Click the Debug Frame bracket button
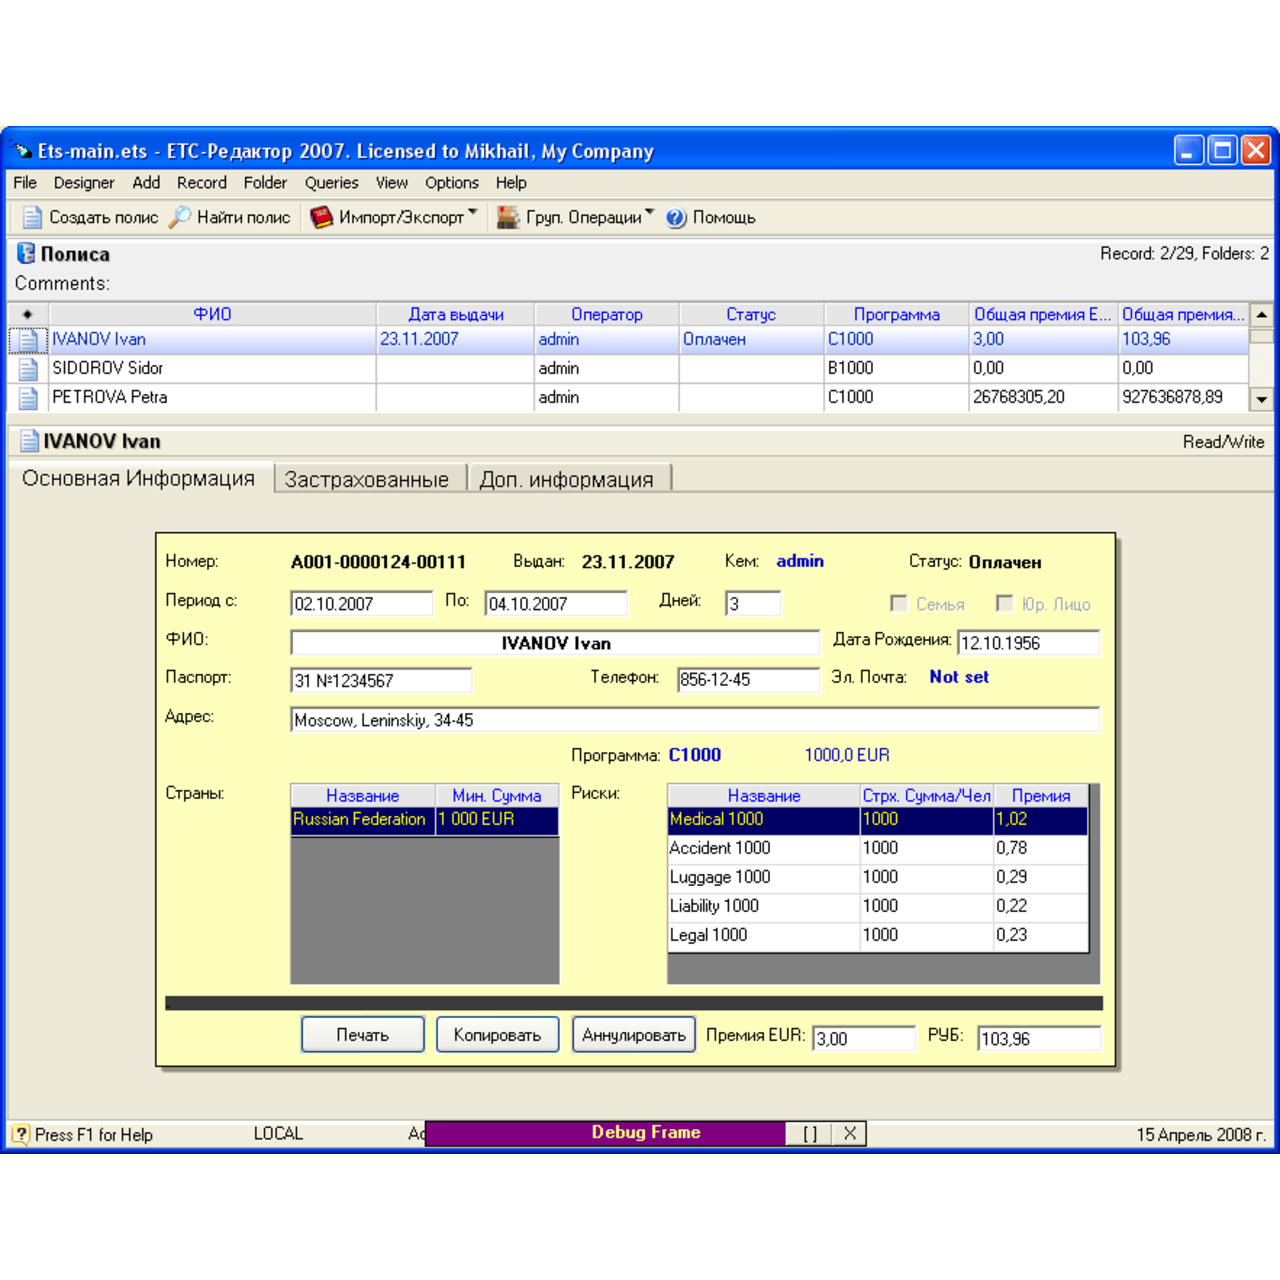Viewport: 1280px width, 1280px height. (x=810, y=1133)
